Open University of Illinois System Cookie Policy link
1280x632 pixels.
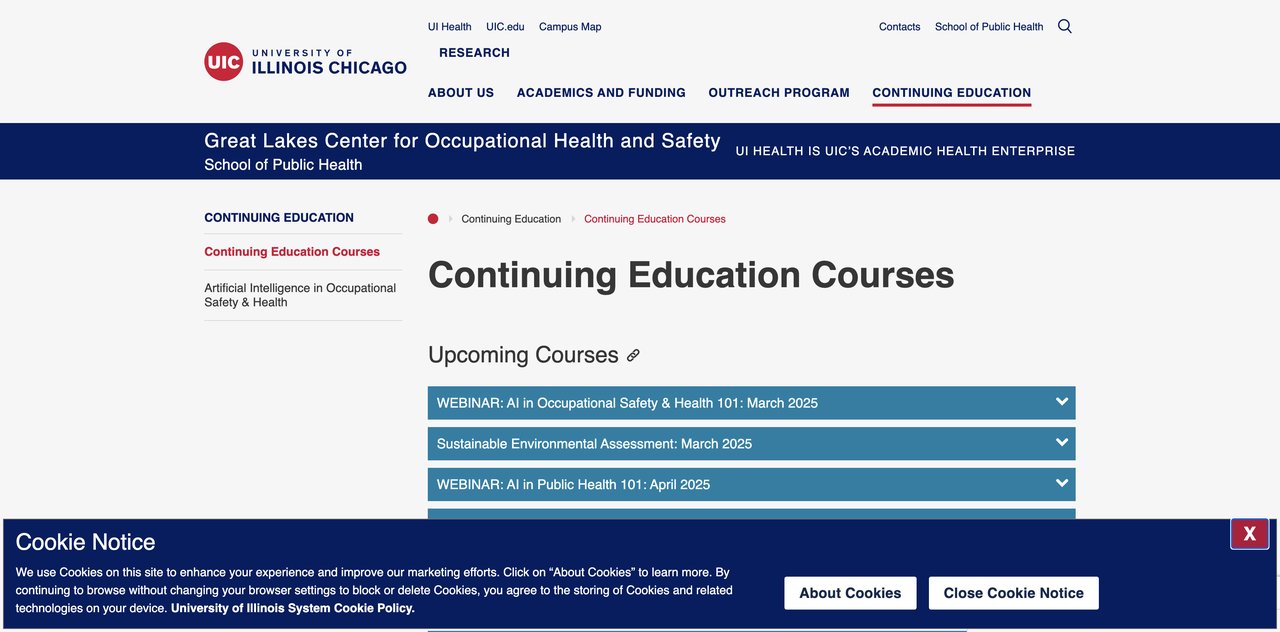click(293, 608)
